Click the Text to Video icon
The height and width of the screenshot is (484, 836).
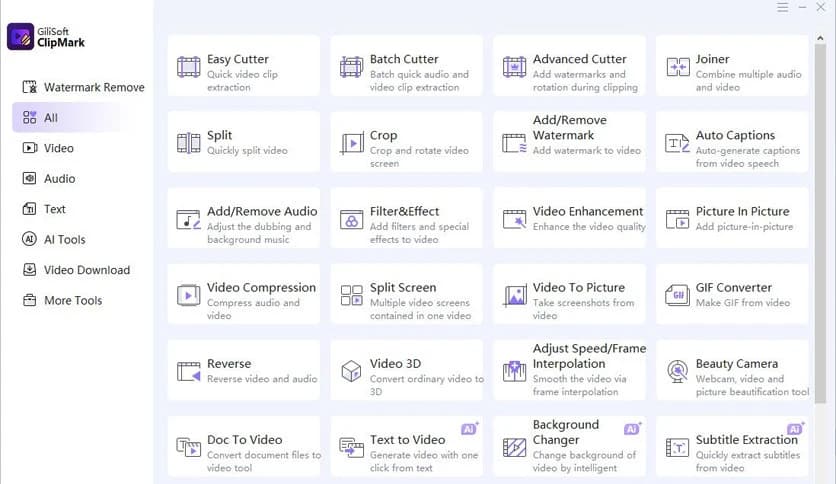pos(351,447)
